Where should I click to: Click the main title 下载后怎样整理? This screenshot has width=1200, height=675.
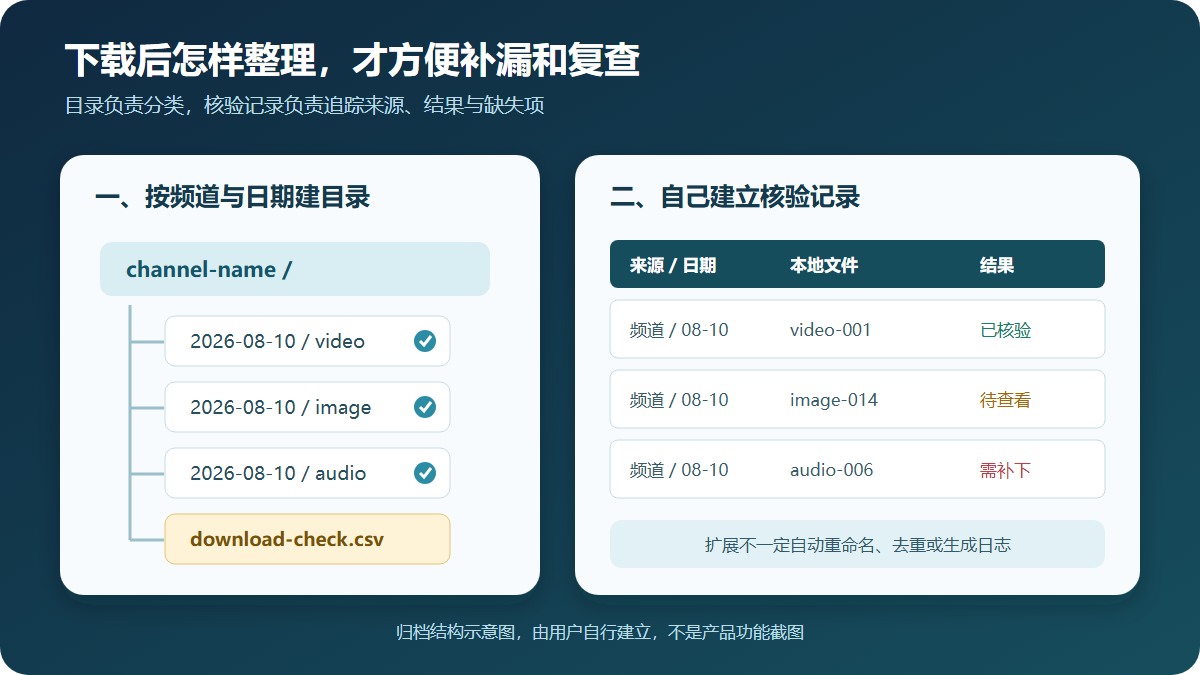coord(352,61)
